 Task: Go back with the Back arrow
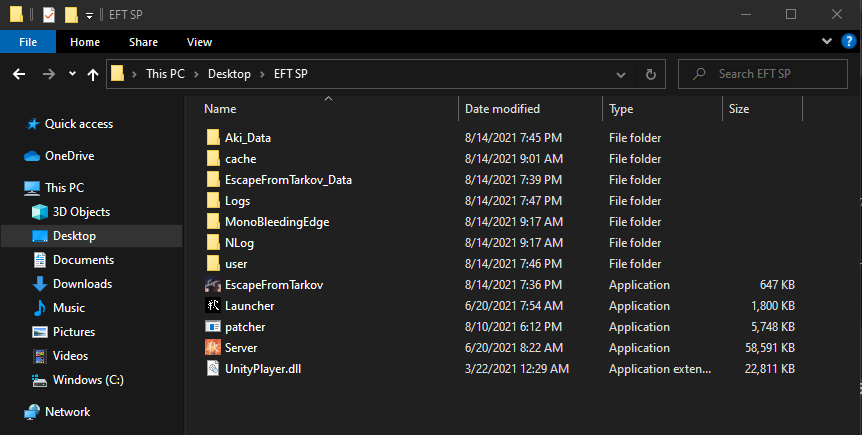19,74
